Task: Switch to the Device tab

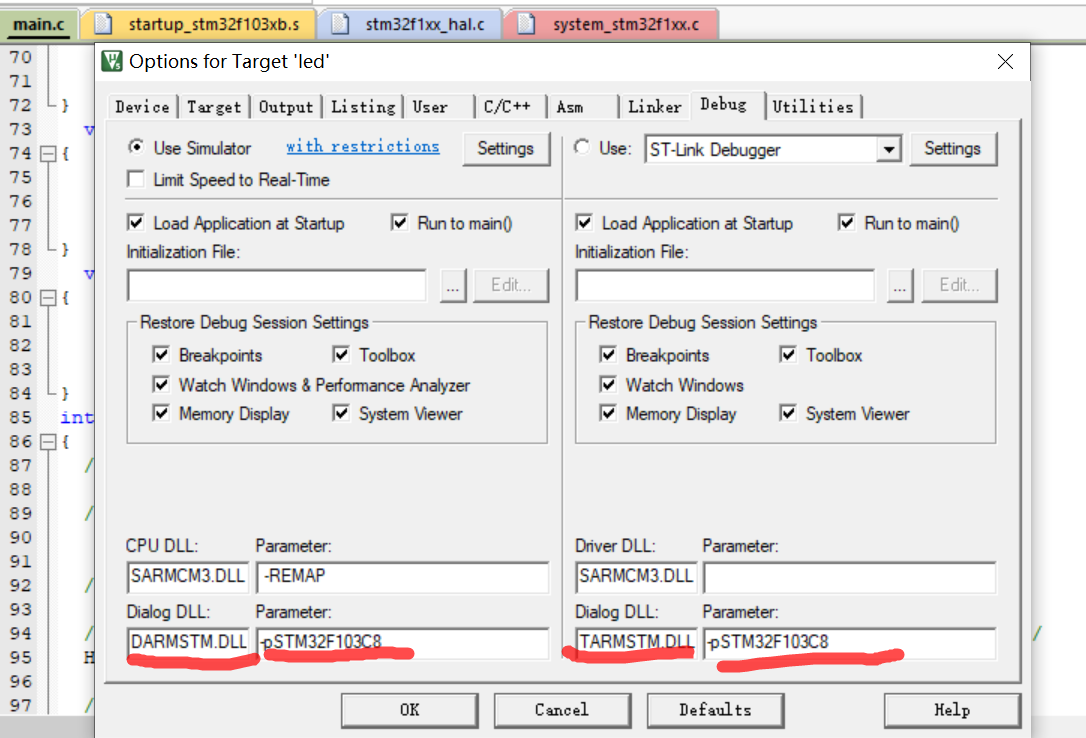Action: click(143, 107)
